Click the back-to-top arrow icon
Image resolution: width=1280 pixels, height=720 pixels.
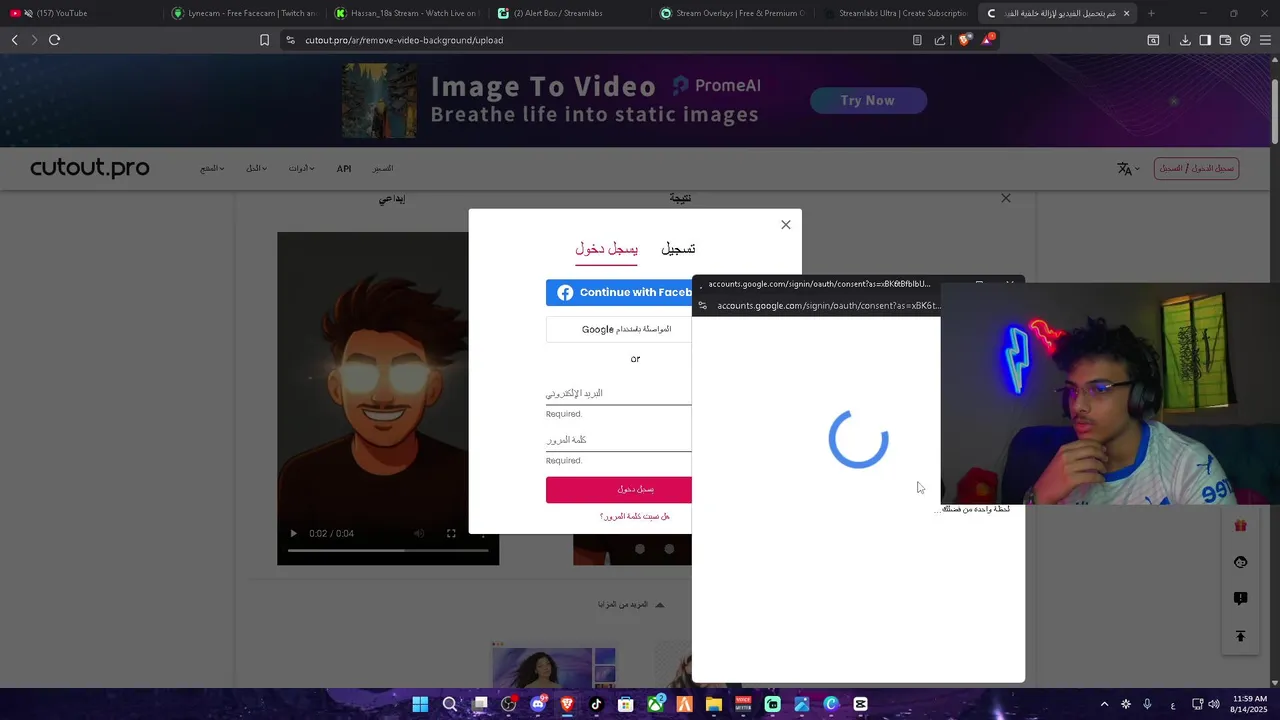(x=1241, y=636)
